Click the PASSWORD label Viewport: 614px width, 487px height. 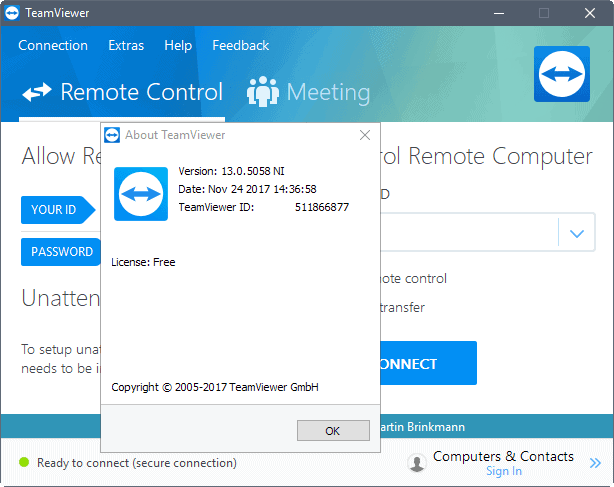tap(61, 252)
